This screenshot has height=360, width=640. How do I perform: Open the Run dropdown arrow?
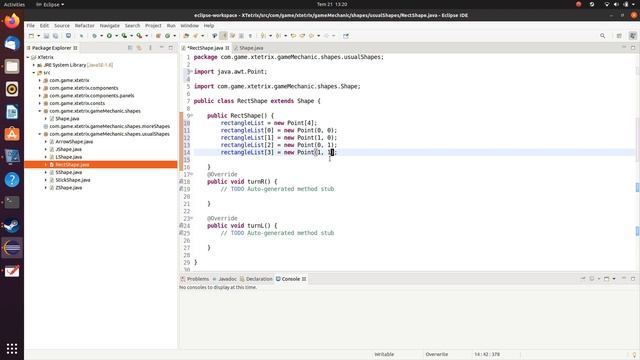[116, 36]
